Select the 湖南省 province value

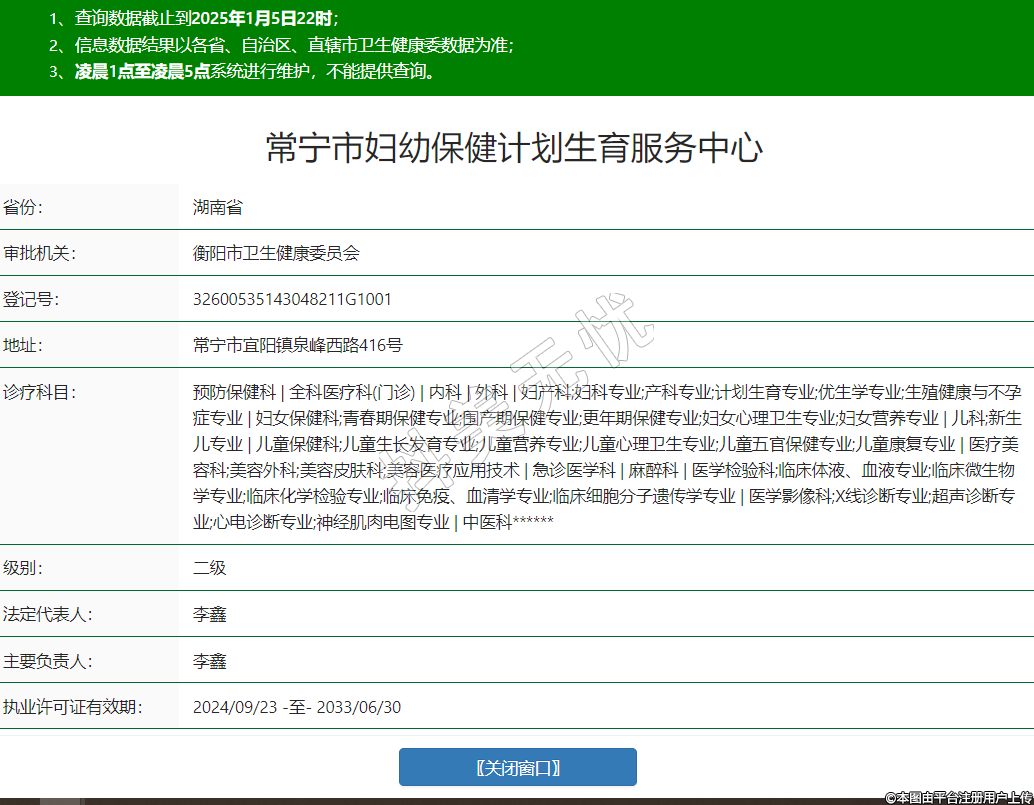pos(218,208)
